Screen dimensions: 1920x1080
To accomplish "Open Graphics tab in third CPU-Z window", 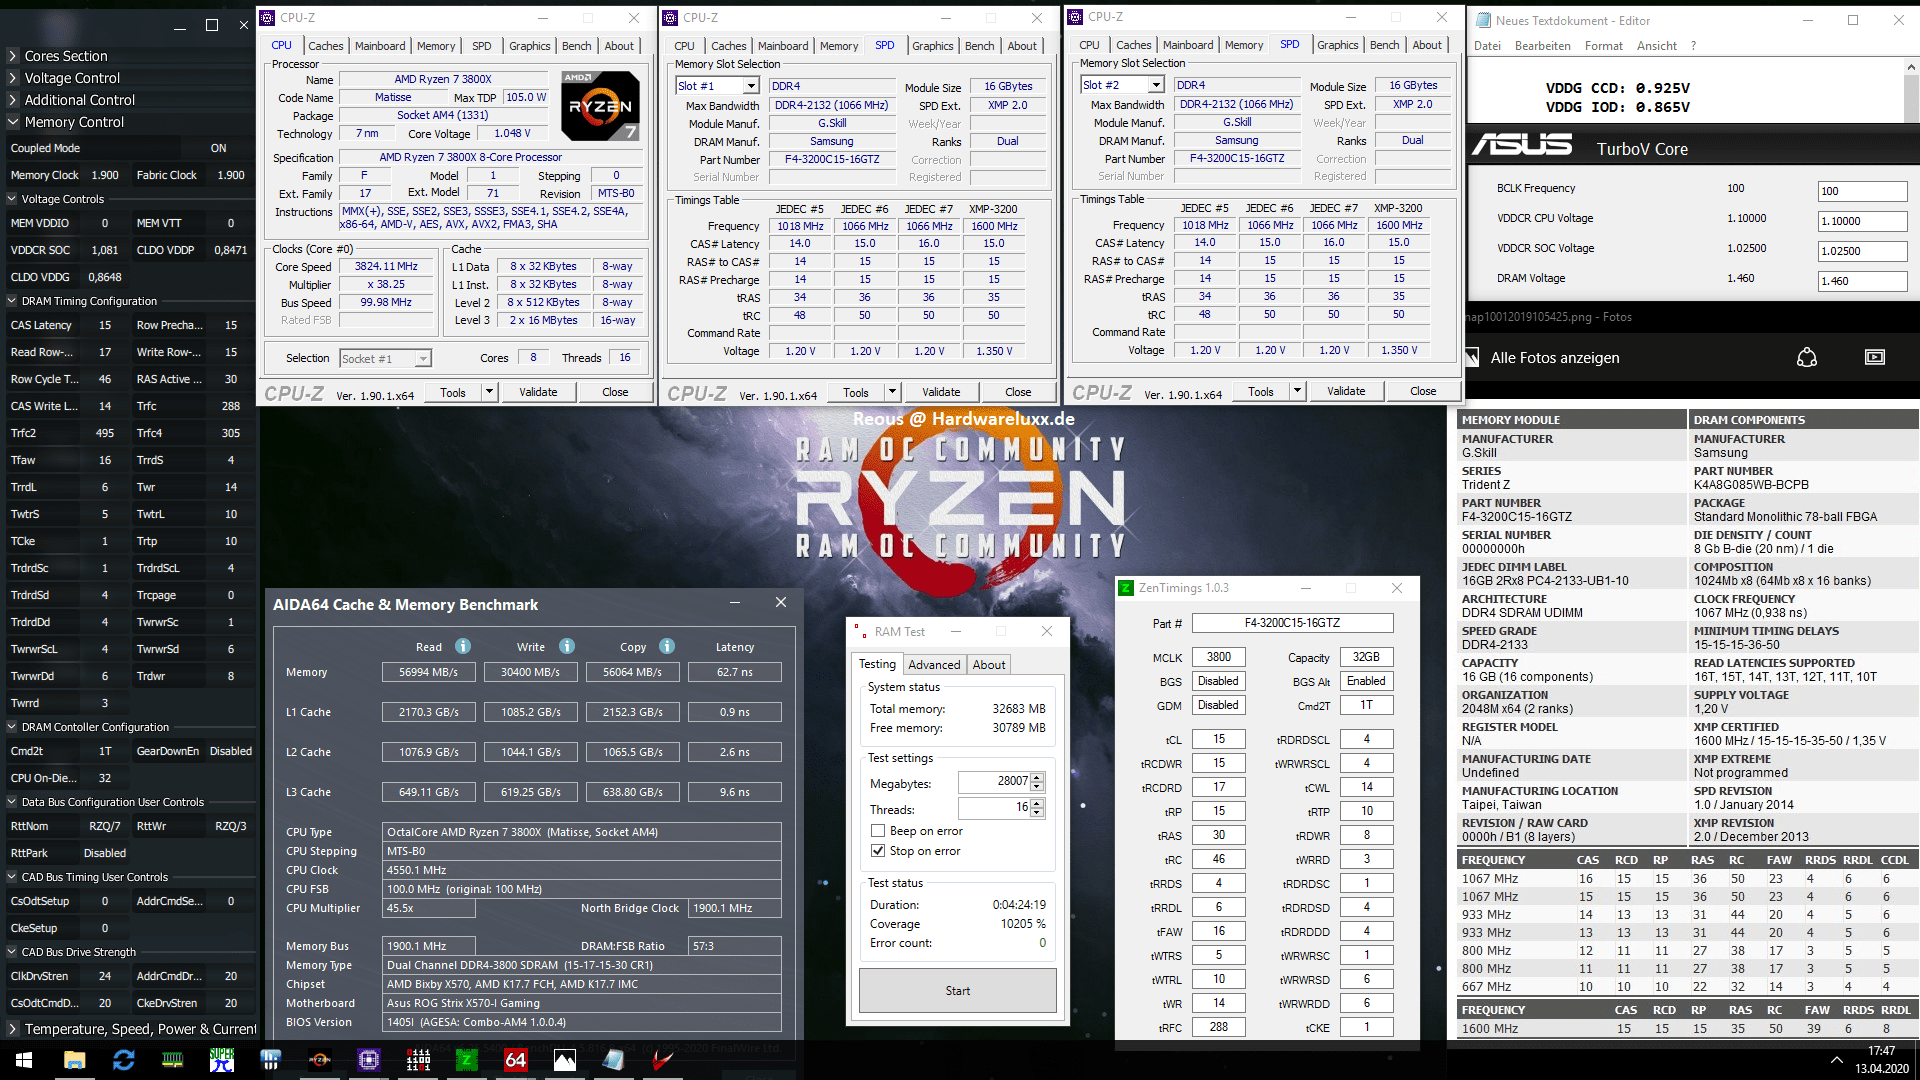I will tap(1337, 45).
